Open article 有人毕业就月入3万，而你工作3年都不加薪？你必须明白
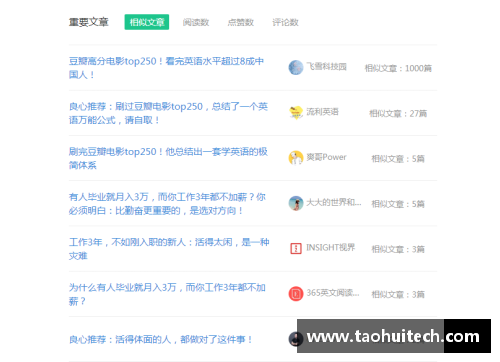The image size is (500, 362). click(x=167, y=204)
